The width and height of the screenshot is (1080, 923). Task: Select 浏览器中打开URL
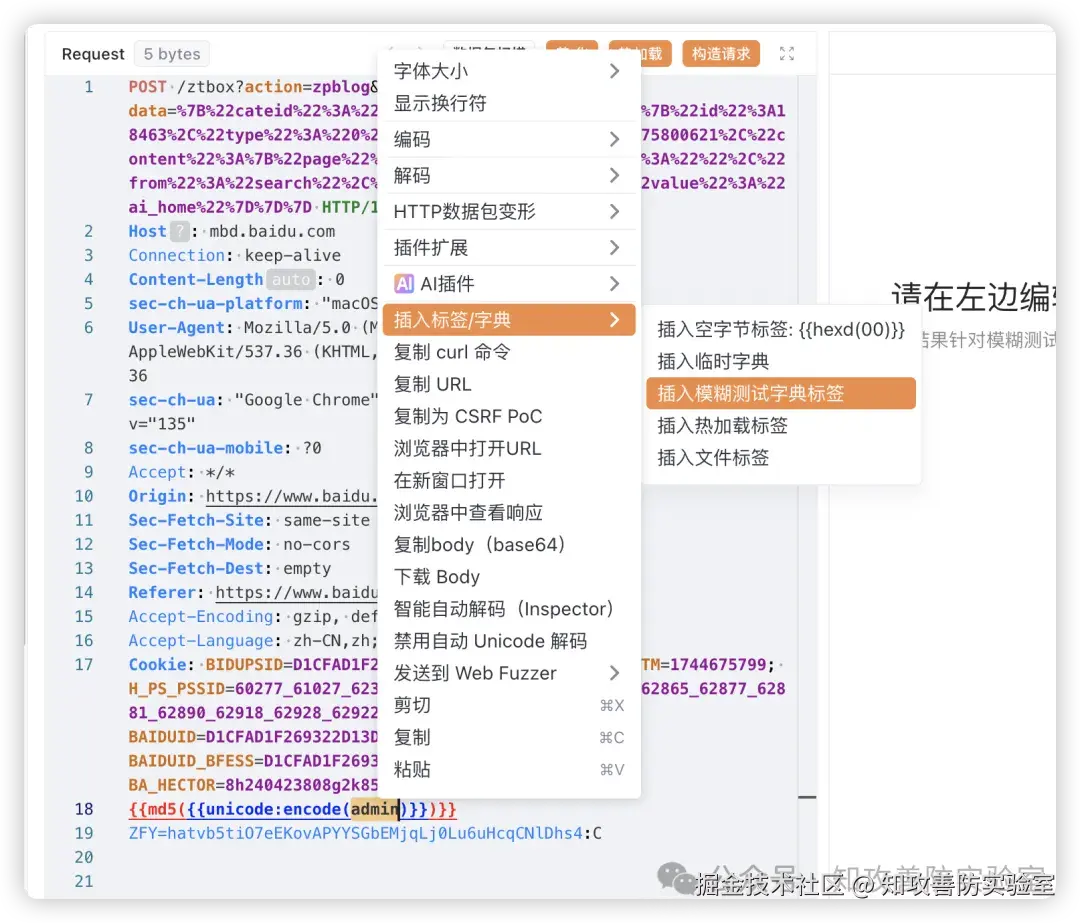[508, 448]
